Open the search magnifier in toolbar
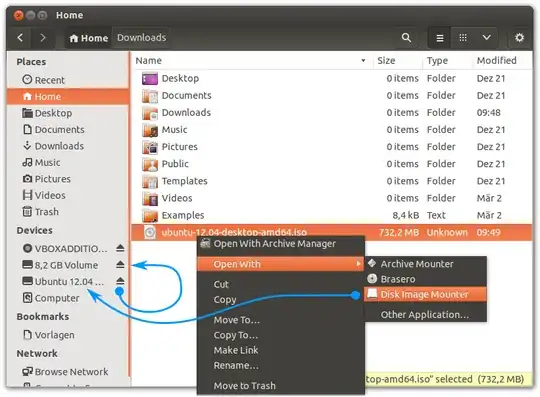This screenshot has height=397, width=540. click(x=406, y=38)
